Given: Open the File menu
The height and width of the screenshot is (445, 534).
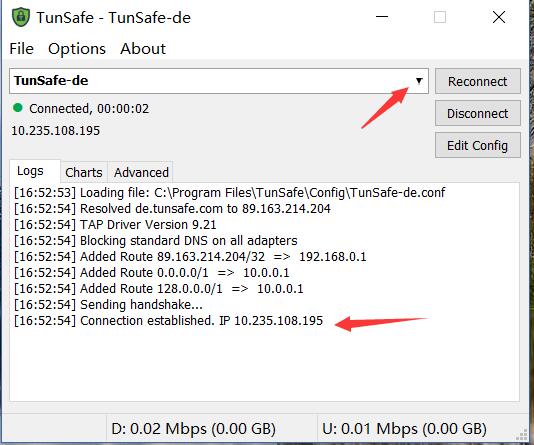Looking at the screenshot, I should coord(21,49).
